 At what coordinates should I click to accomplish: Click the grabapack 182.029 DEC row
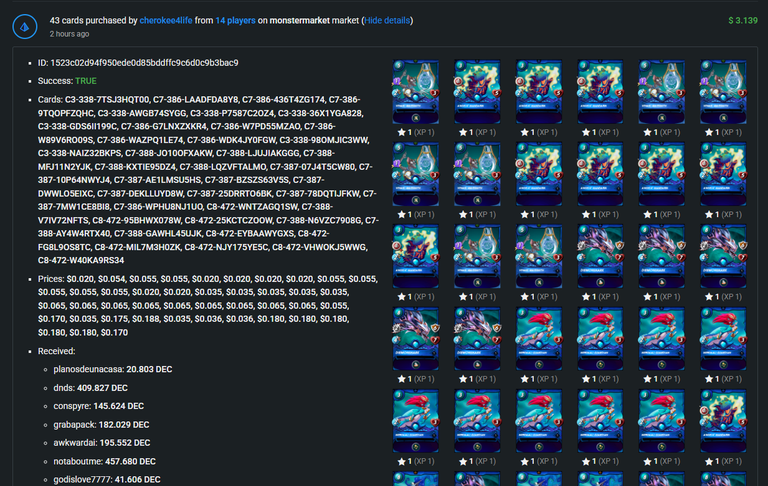tap(101, 425)
